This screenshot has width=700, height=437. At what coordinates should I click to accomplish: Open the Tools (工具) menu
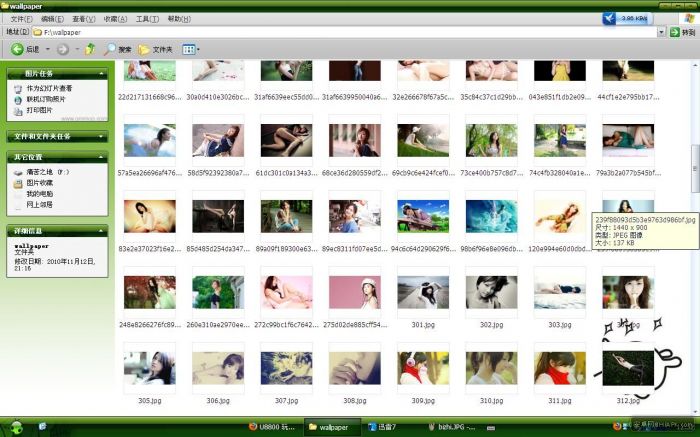point(147,19)
